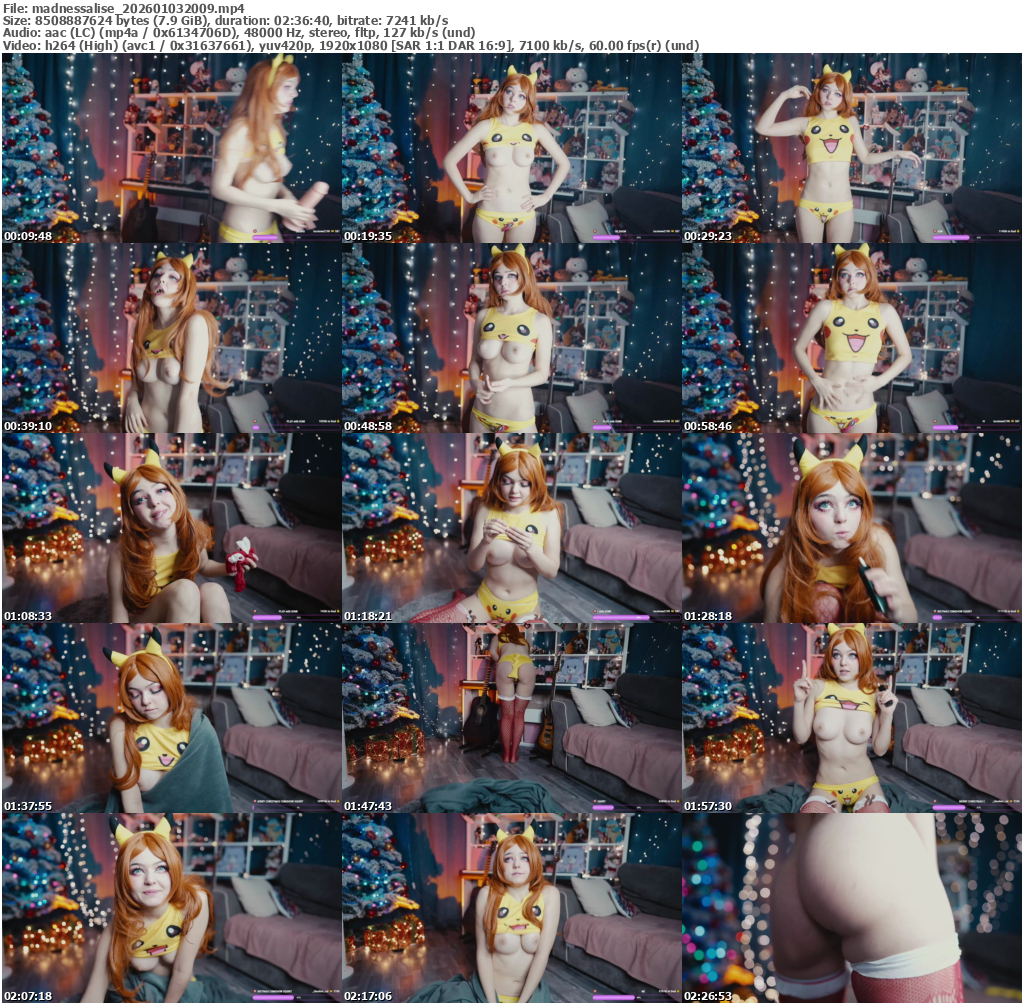Click the 'Video: h264 (High)' header line
This screenshot has width=1024, height=1003.
click(351, 45)
